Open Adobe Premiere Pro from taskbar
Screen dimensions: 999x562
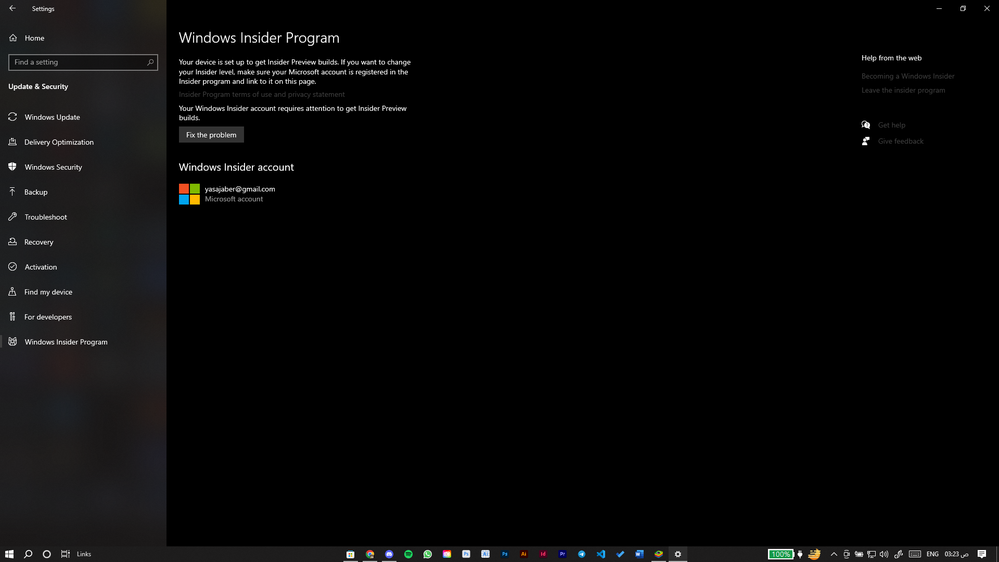tap(563, 554)
